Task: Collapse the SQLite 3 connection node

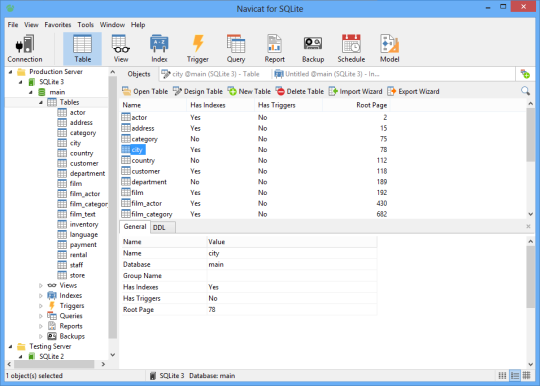Action: point(21,82)
